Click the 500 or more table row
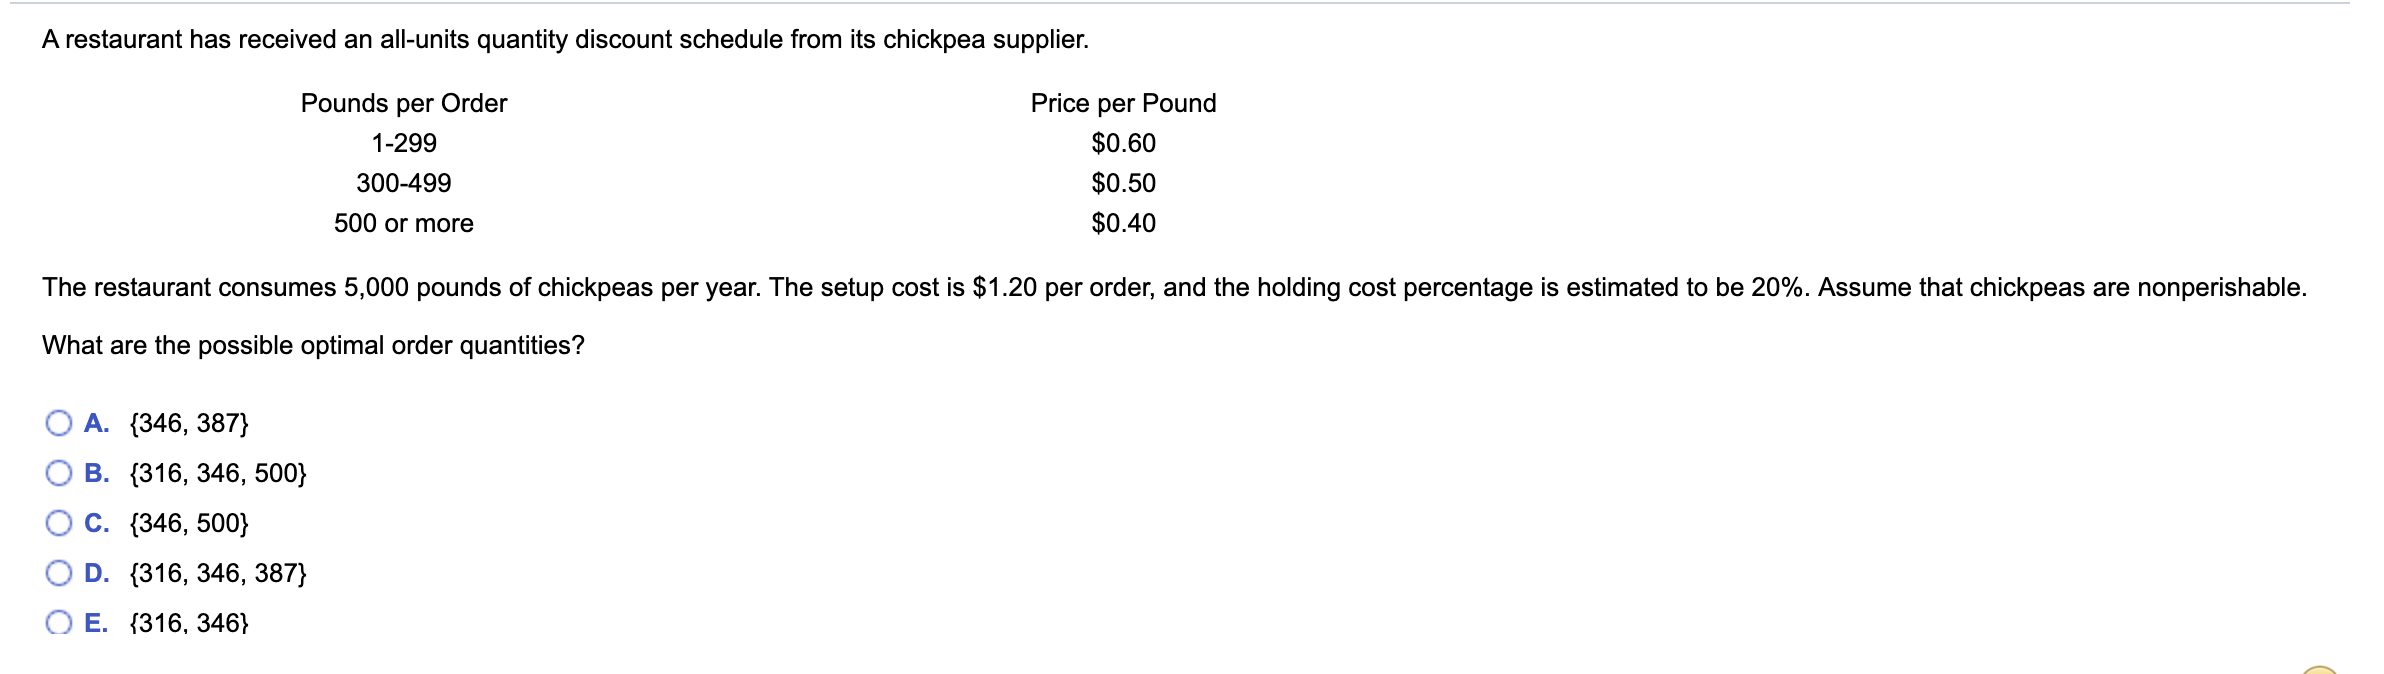Screen dimensions: 2384x674 tap(404, 223)
